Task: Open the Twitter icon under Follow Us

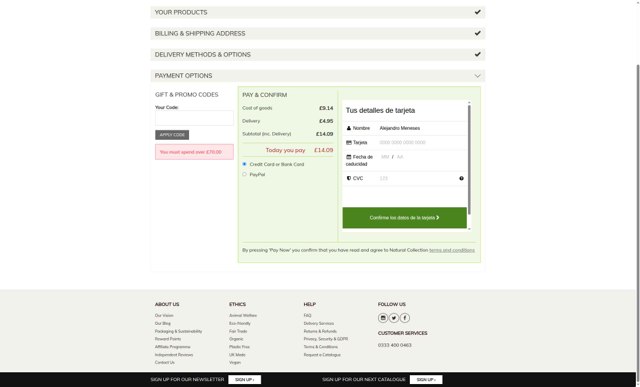Action: pos(394,318)
